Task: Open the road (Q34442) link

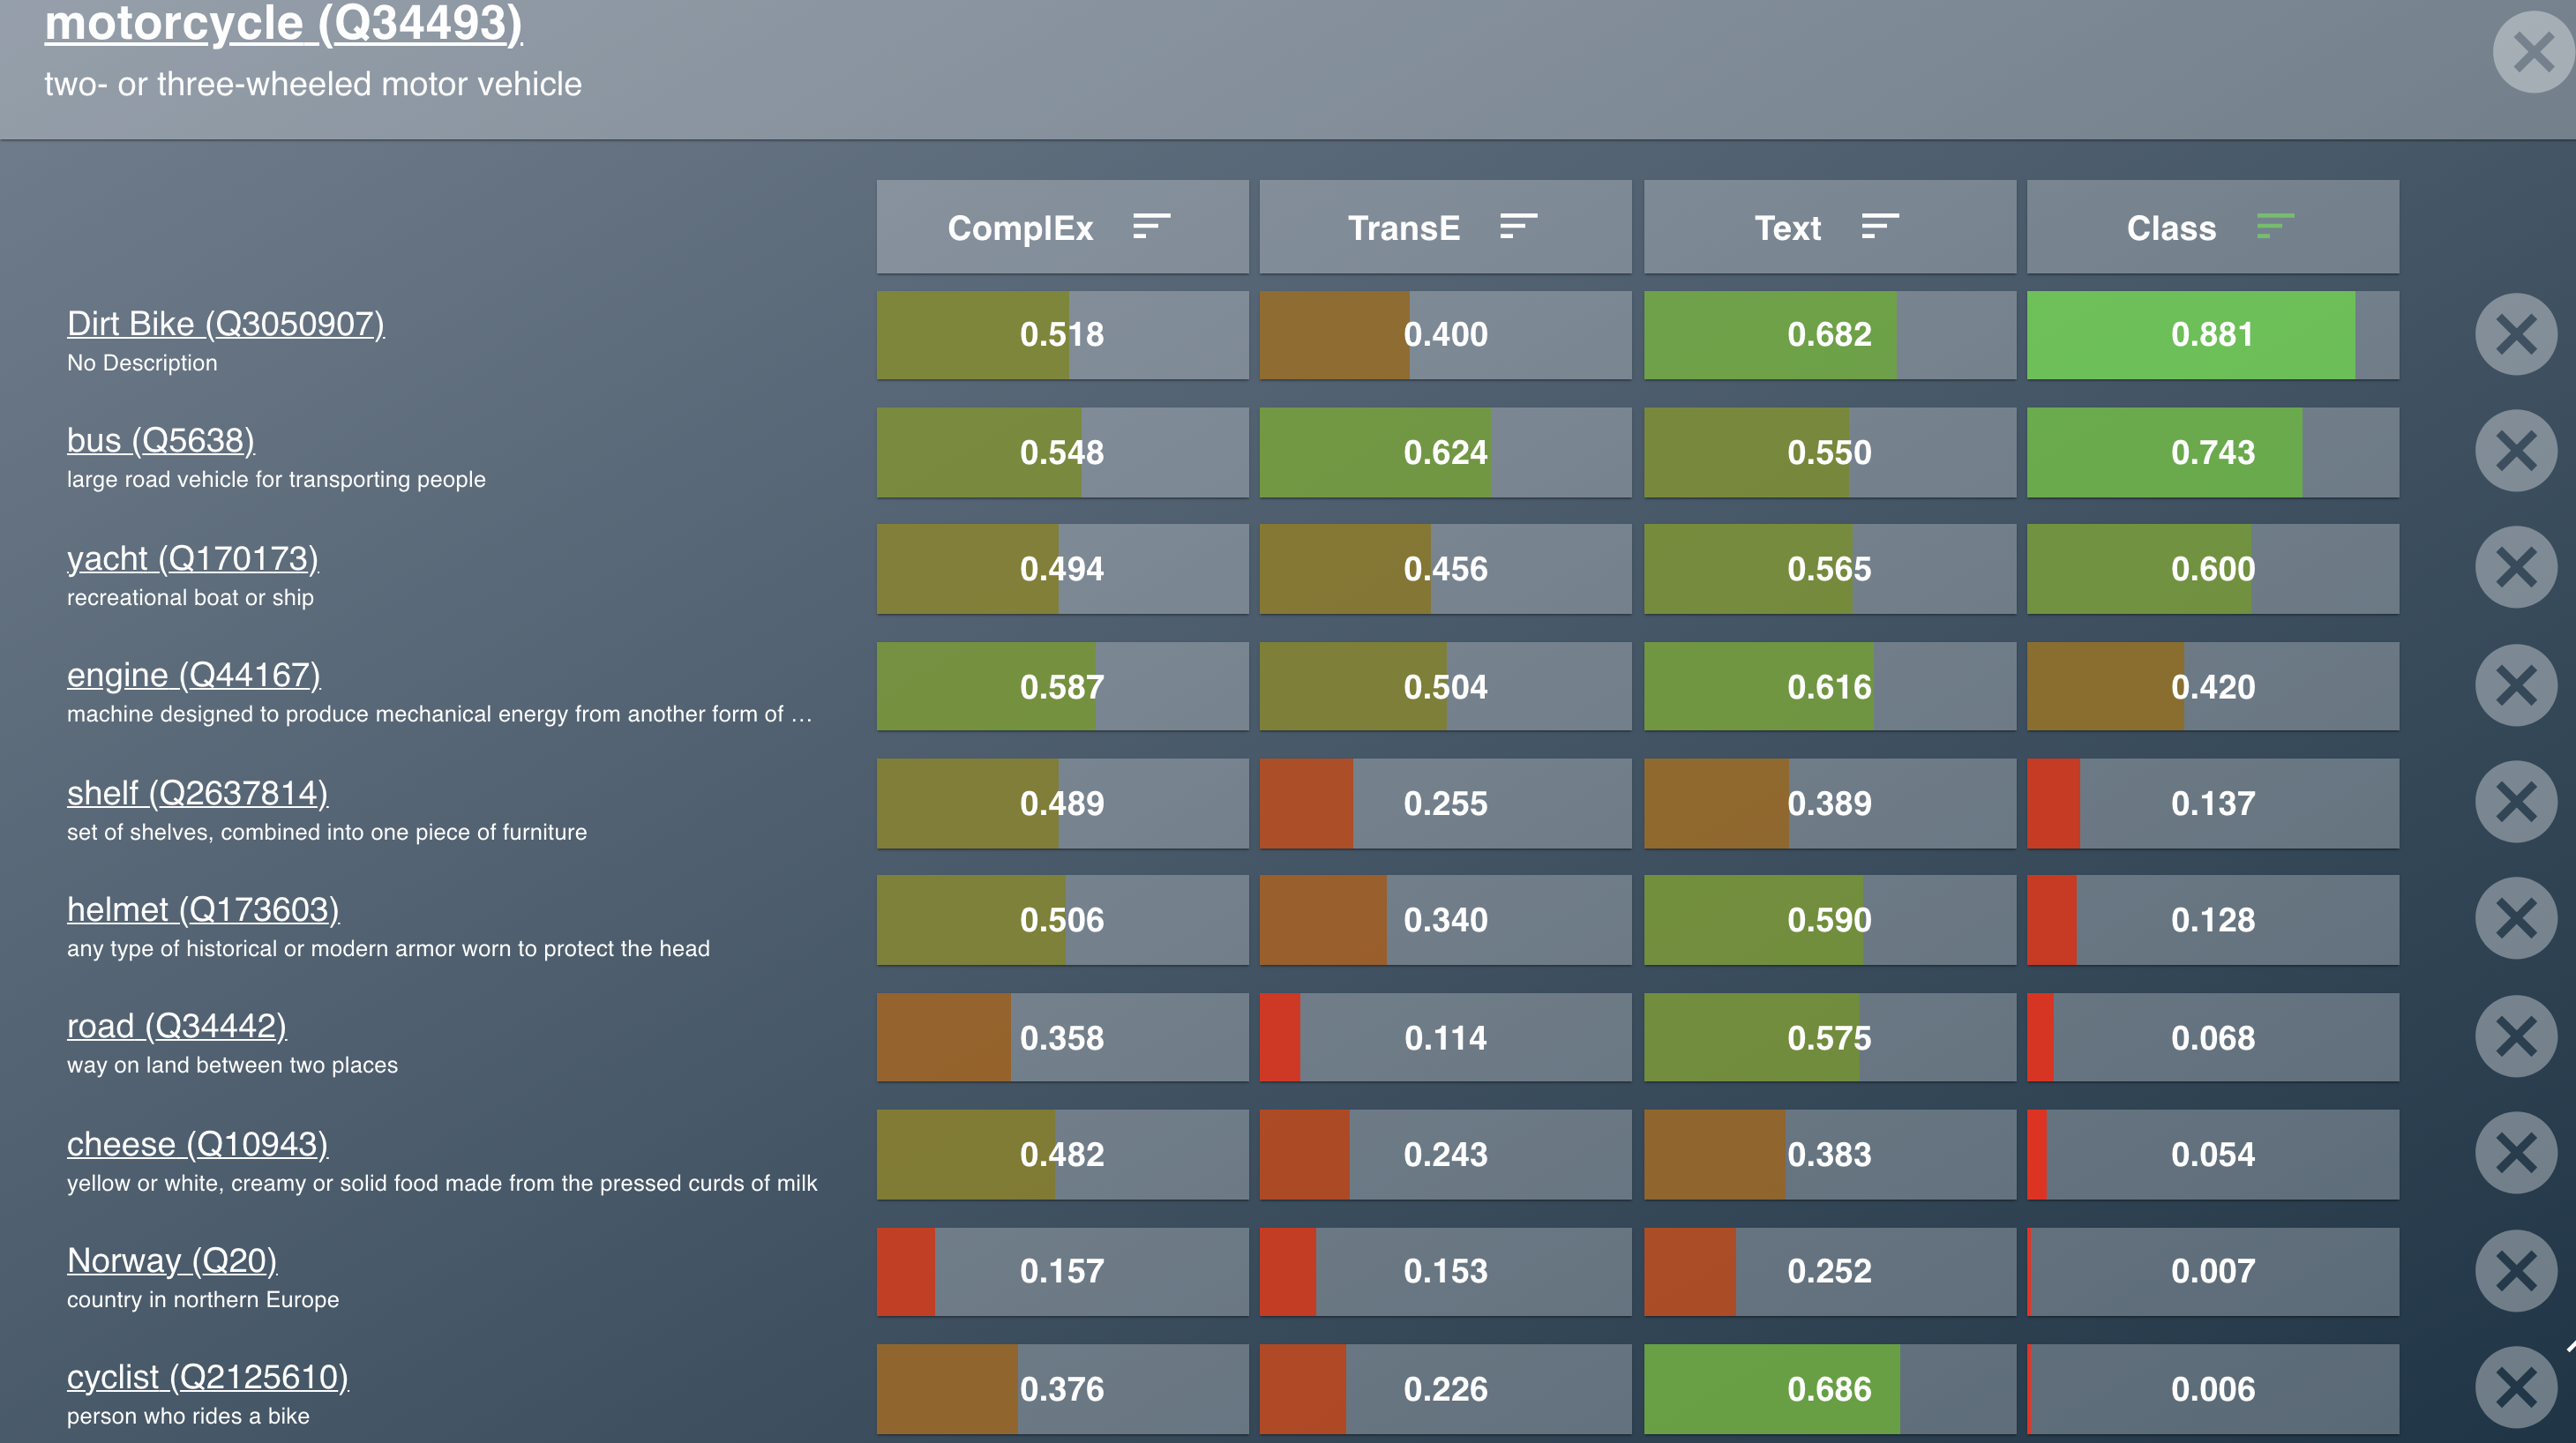Action: click(176, 1026)
